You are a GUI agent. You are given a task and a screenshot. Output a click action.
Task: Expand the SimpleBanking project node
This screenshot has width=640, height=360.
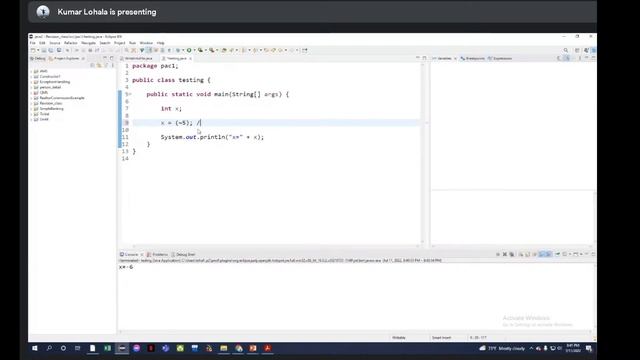(31, 109)
